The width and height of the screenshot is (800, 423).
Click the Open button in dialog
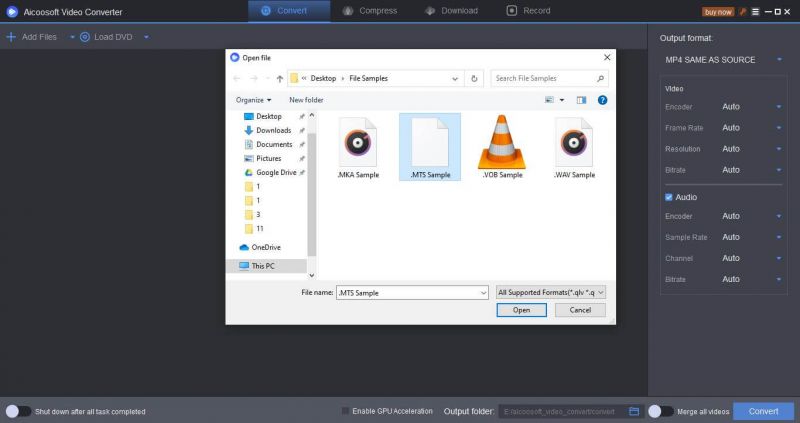[521, 310]
